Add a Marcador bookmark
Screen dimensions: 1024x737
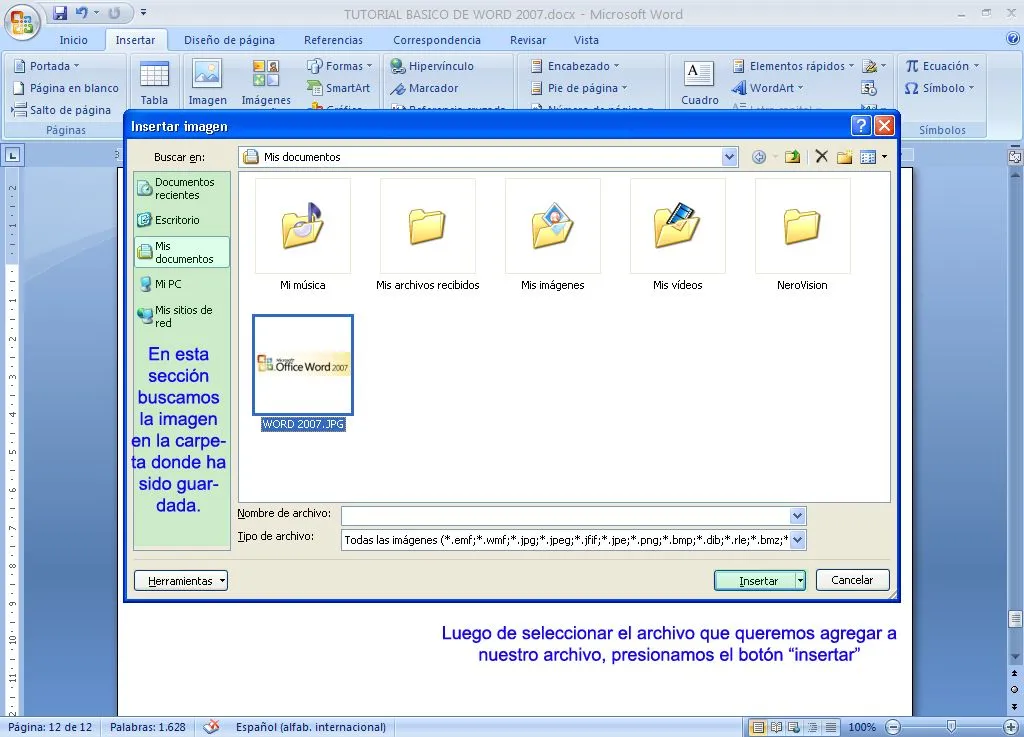424,88
